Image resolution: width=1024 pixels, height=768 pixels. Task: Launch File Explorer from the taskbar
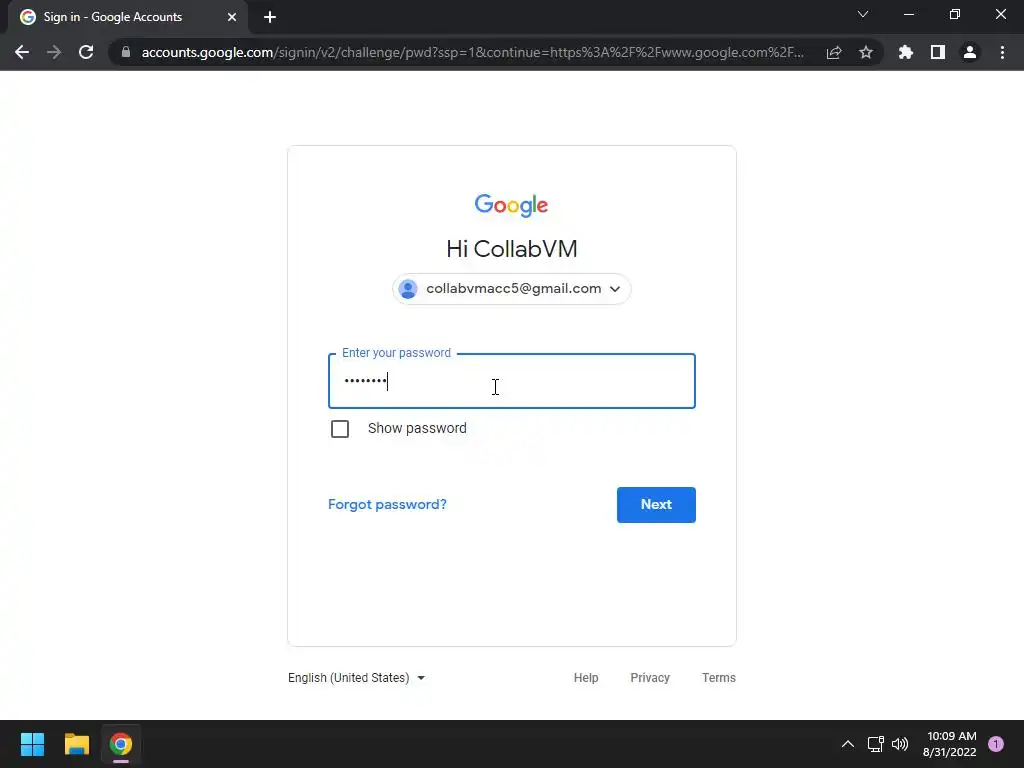[76, 744]
